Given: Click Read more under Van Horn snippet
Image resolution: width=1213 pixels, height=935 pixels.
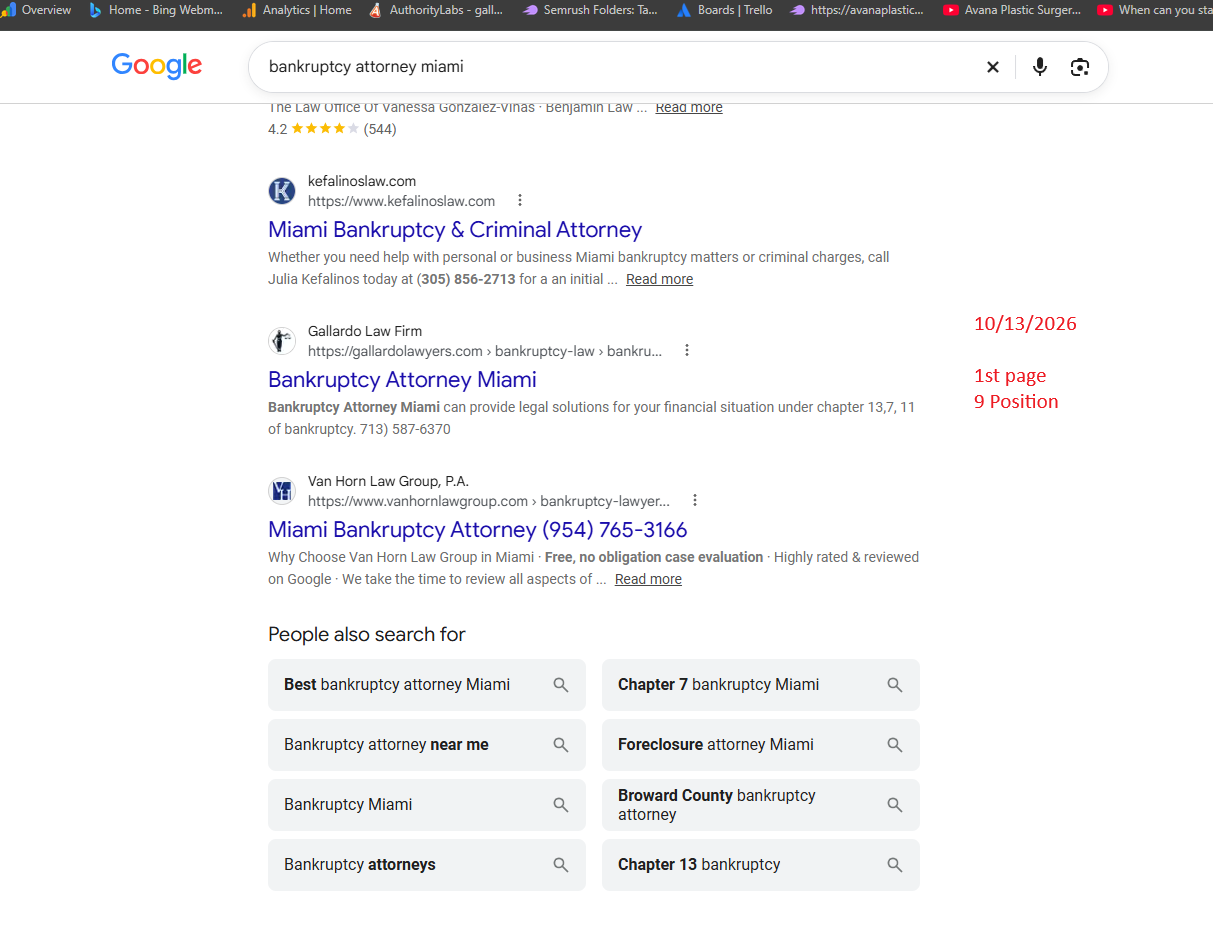Looking at the screenshot, I should coord(648,580).
